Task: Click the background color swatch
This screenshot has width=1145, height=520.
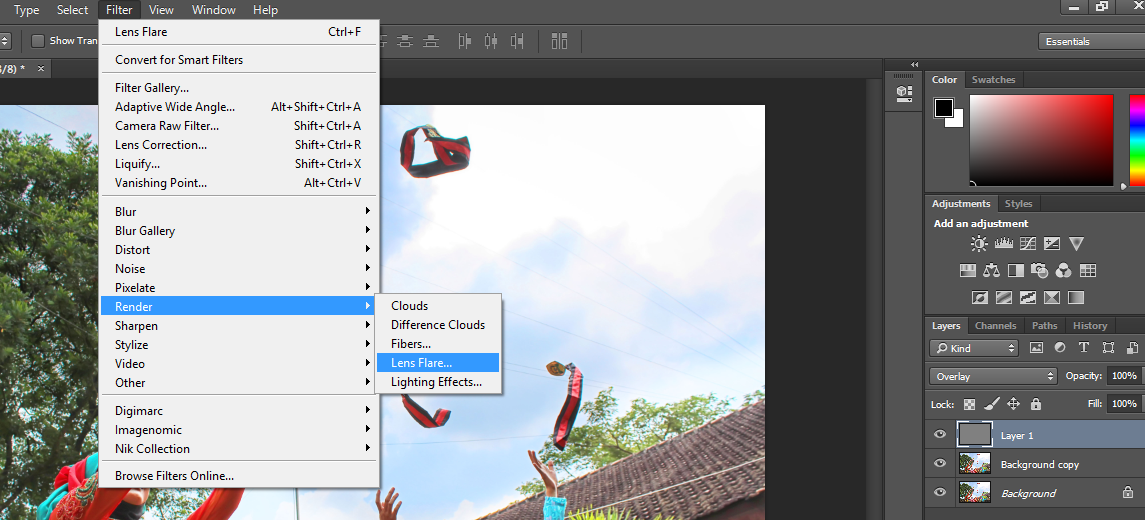Action: 956,121
